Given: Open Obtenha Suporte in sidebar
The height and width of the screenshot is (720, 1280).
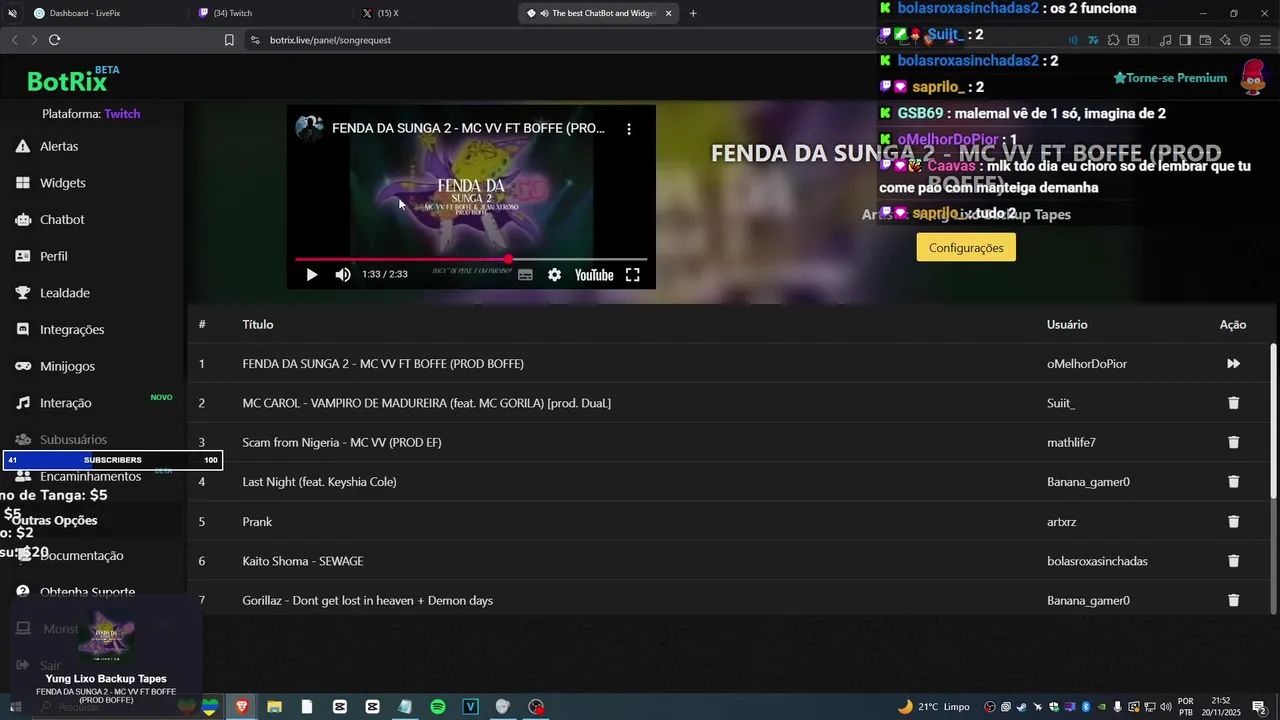Looking at the screenshot, I should click(x=87, y=592).
